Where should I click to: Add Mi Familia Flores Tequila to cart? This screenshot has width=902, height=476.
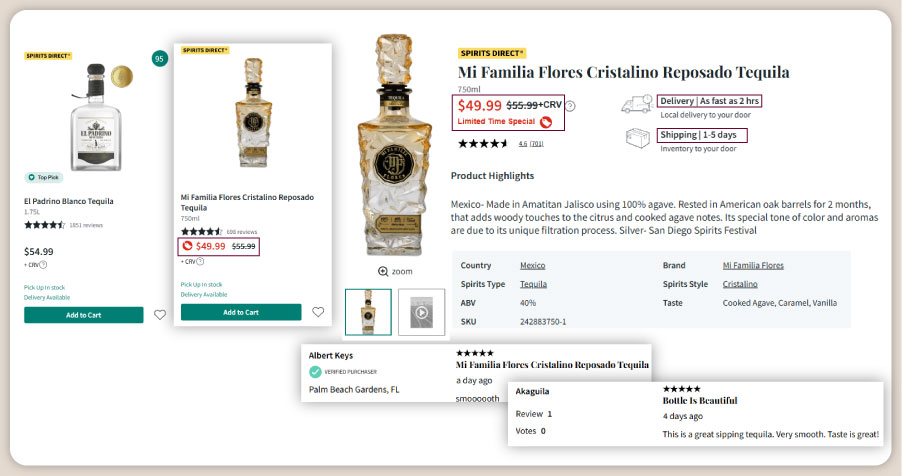[x=240, y=312]
